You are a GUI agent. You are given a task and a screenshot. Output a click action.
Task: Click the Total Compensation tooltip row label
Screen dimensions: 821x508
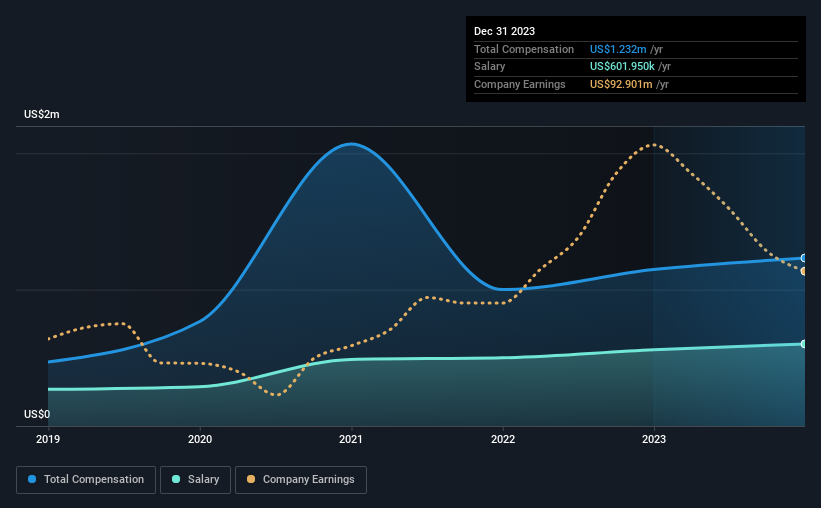[x=524, y=49]
